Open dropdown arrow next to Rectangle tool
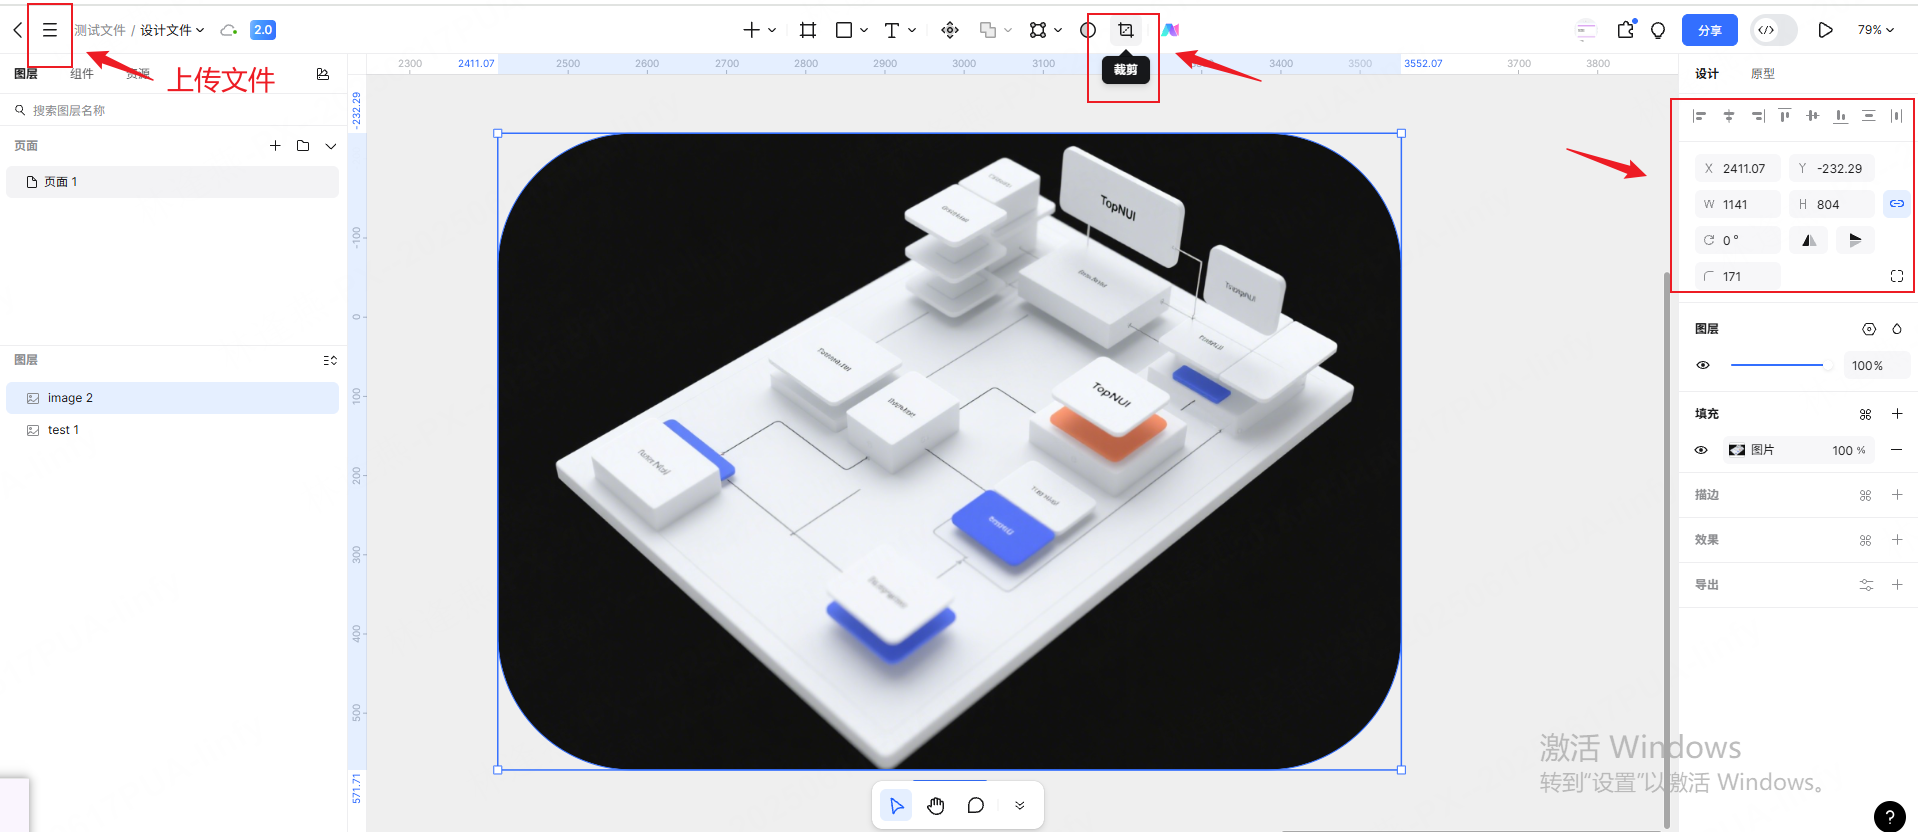This screenshot has height=832, width=1918. tap(864, 30)
